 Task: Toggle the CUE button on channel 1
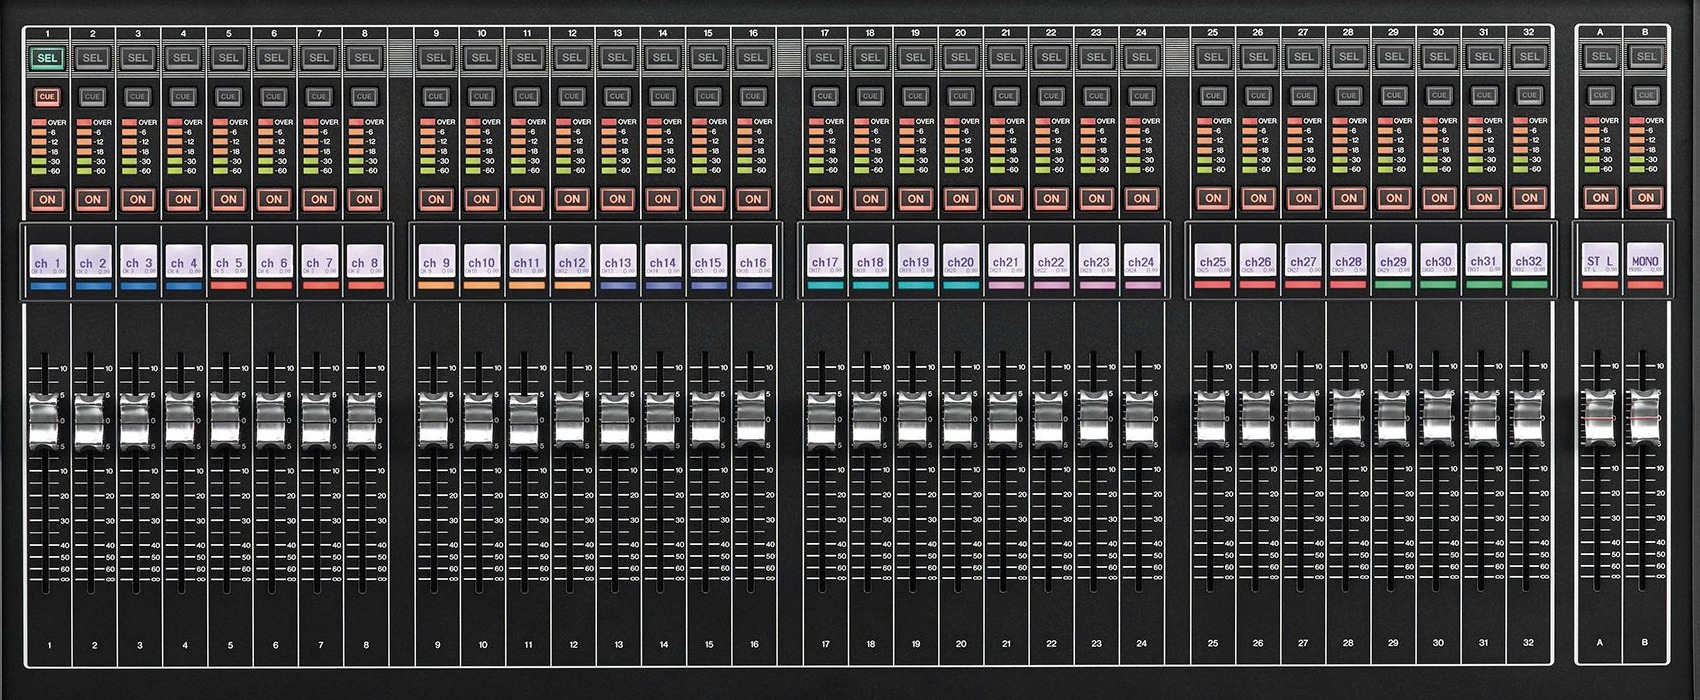point(47,97)
